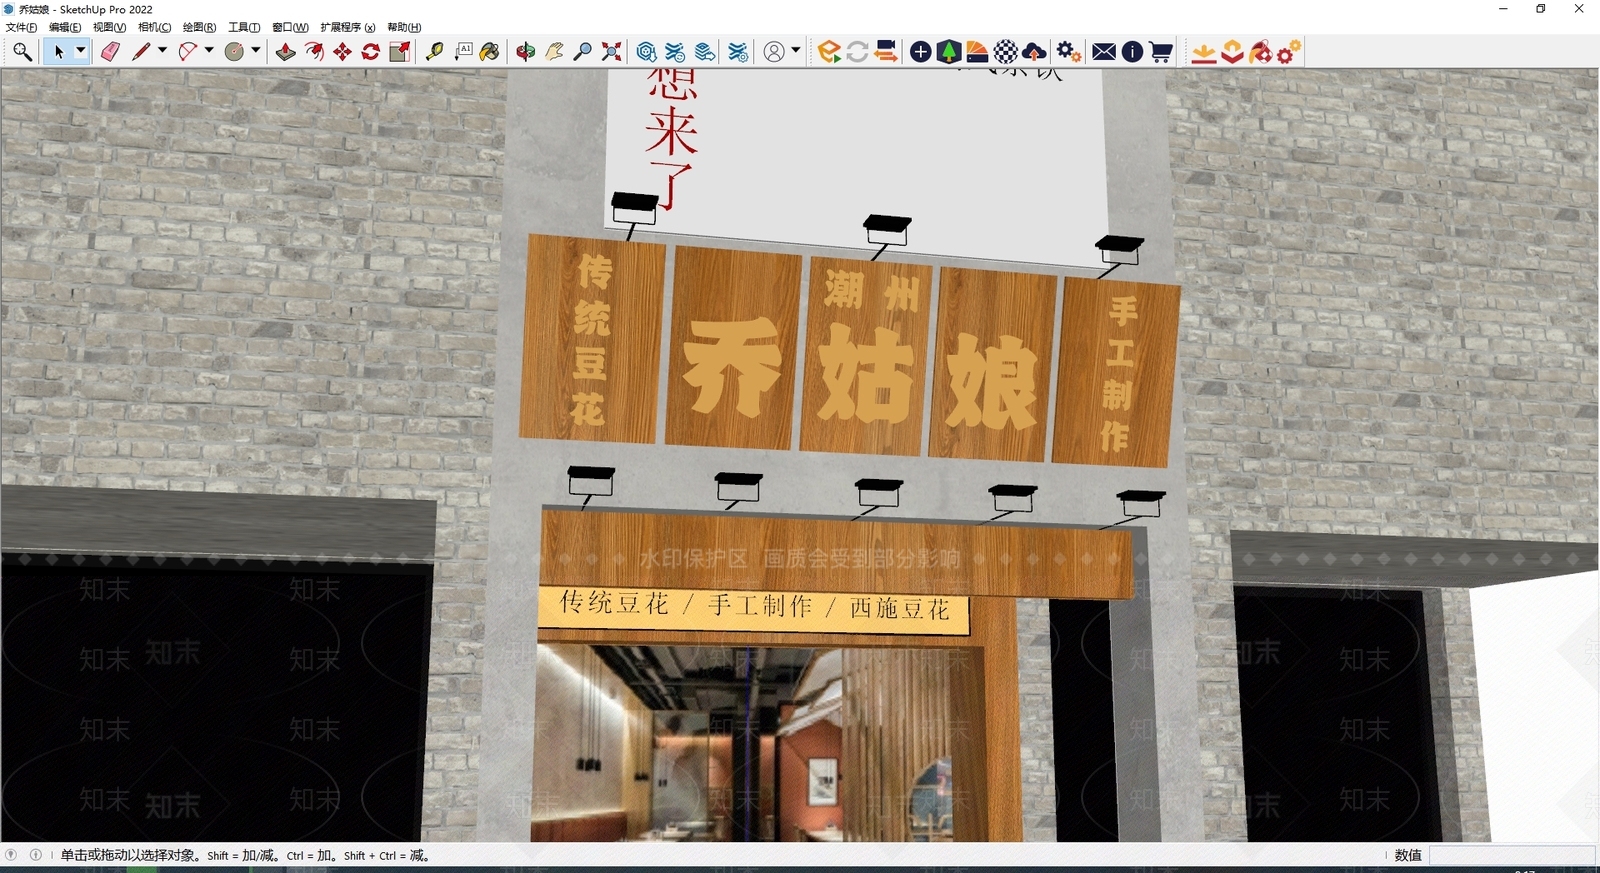
Task: Click the user account sign-in icon
Action: [774, 52]
